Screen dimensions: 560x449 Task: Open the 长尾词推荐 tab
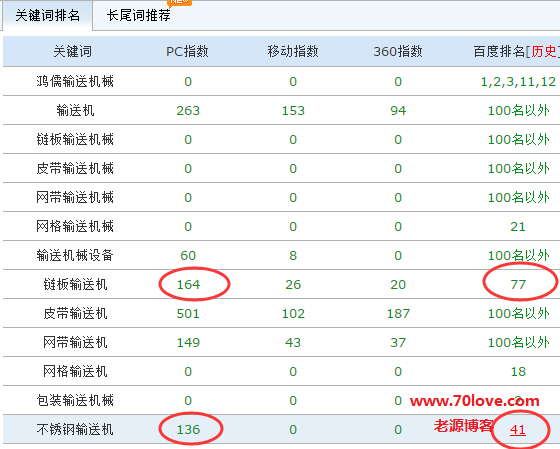(x=139, y=15)
